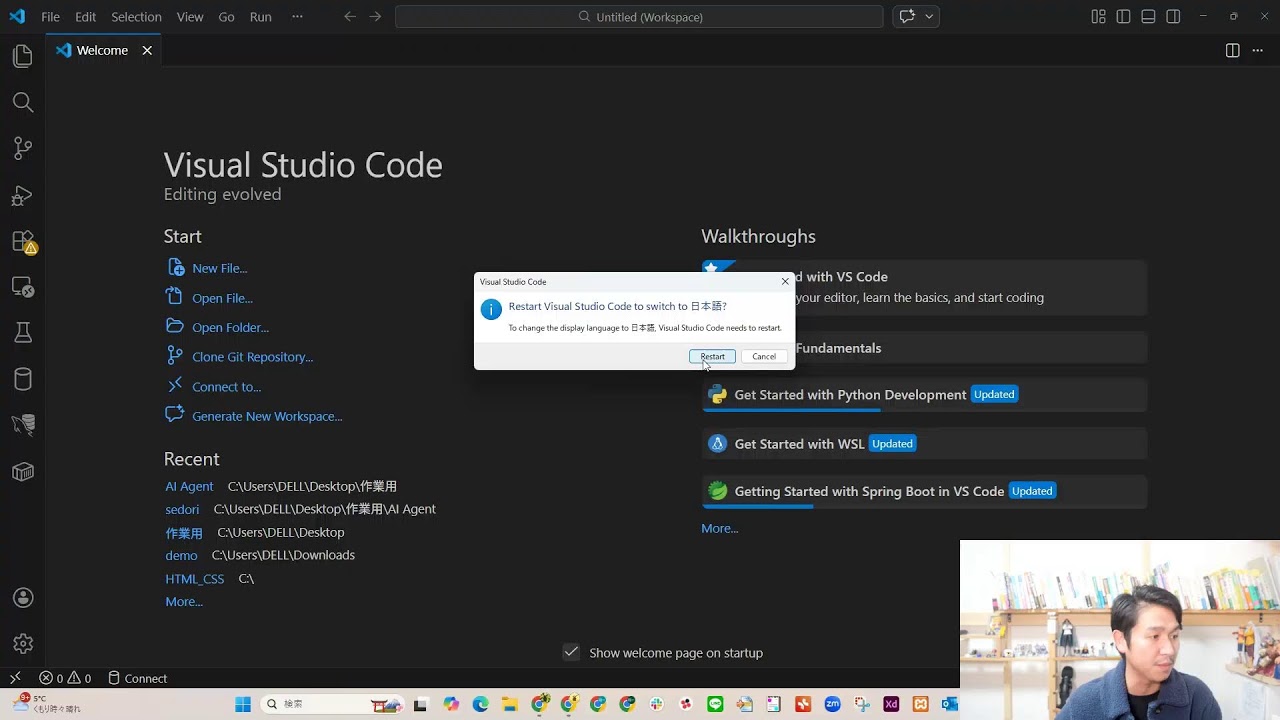1280x720 pixels.
Task: Show More walkthroughs
Action: [x=719, y=529]
